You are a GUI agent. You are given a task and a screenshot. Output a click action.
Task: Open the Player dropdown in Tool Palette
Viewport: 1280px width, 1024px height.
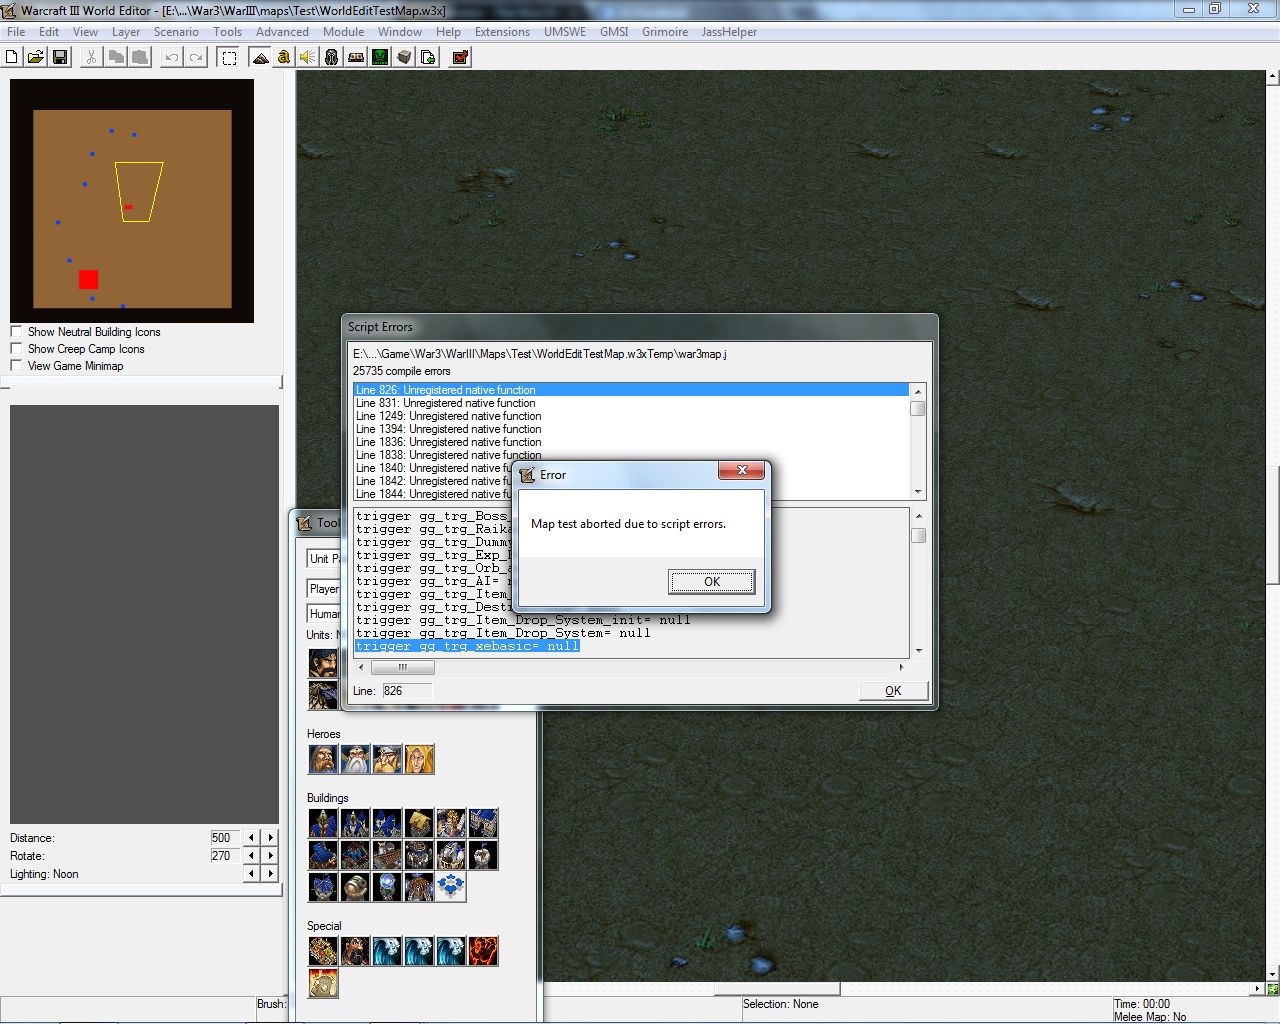[324, 589]
